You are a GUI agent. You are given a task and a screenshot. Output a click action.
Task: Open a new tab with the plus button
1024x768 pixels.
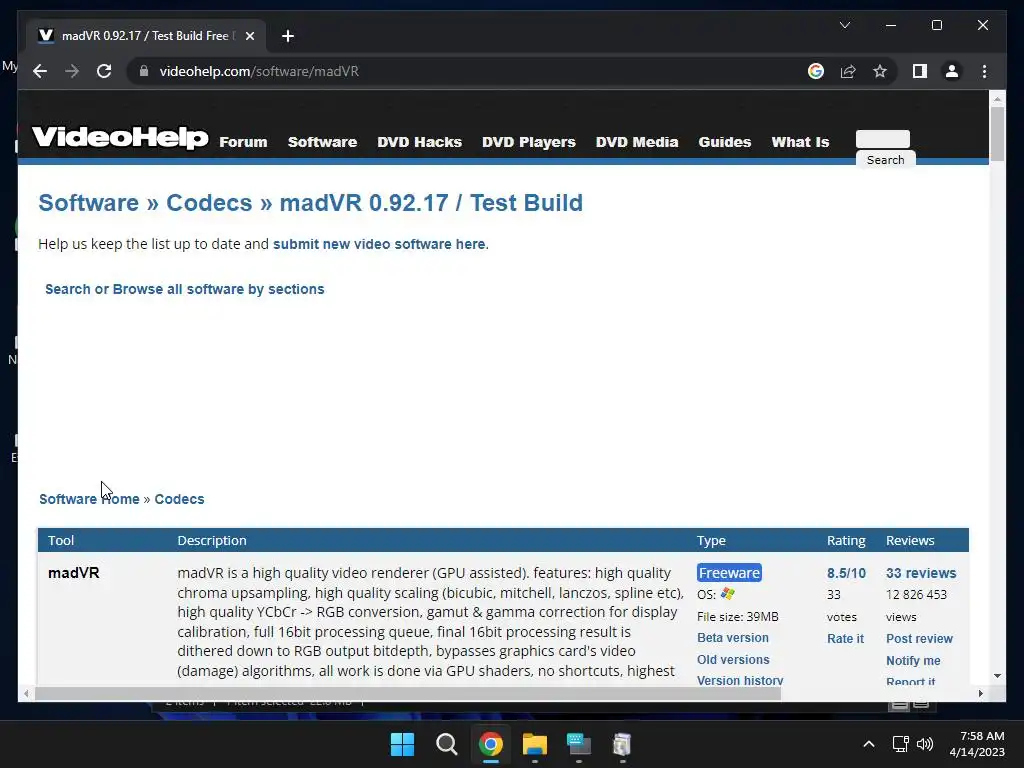[x=288, y=36]
